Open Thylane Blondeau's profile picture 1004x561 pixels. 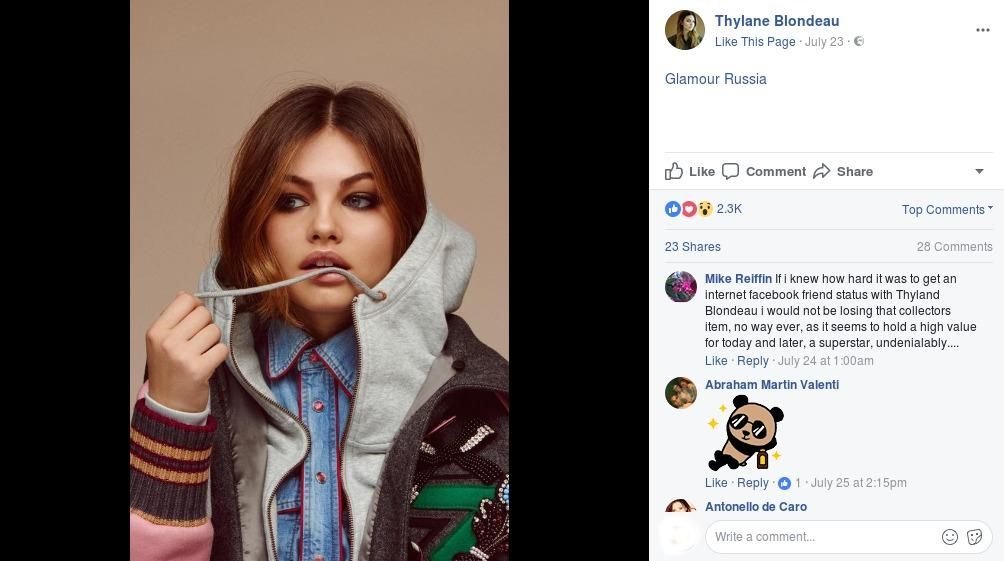tap(685, 31)
